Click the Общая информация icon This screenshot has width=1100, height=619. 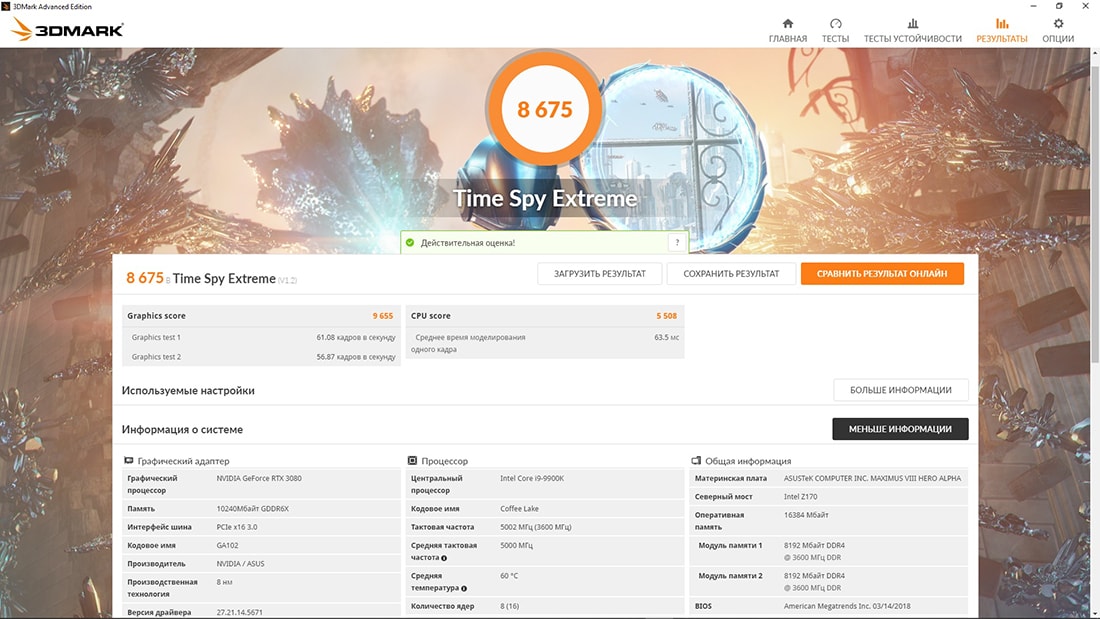[x=696, y=460]
